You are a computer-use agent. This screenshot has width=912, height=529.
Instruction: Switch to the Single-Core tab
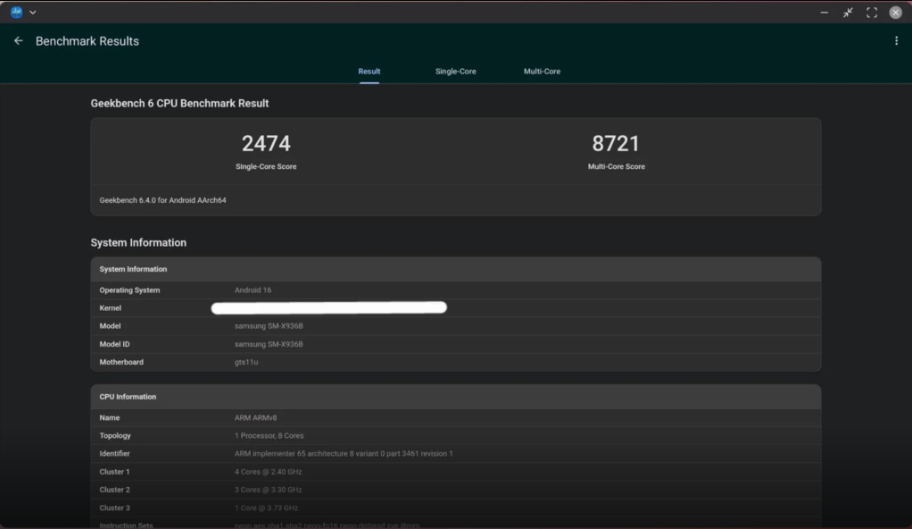[x=455, y=72]
